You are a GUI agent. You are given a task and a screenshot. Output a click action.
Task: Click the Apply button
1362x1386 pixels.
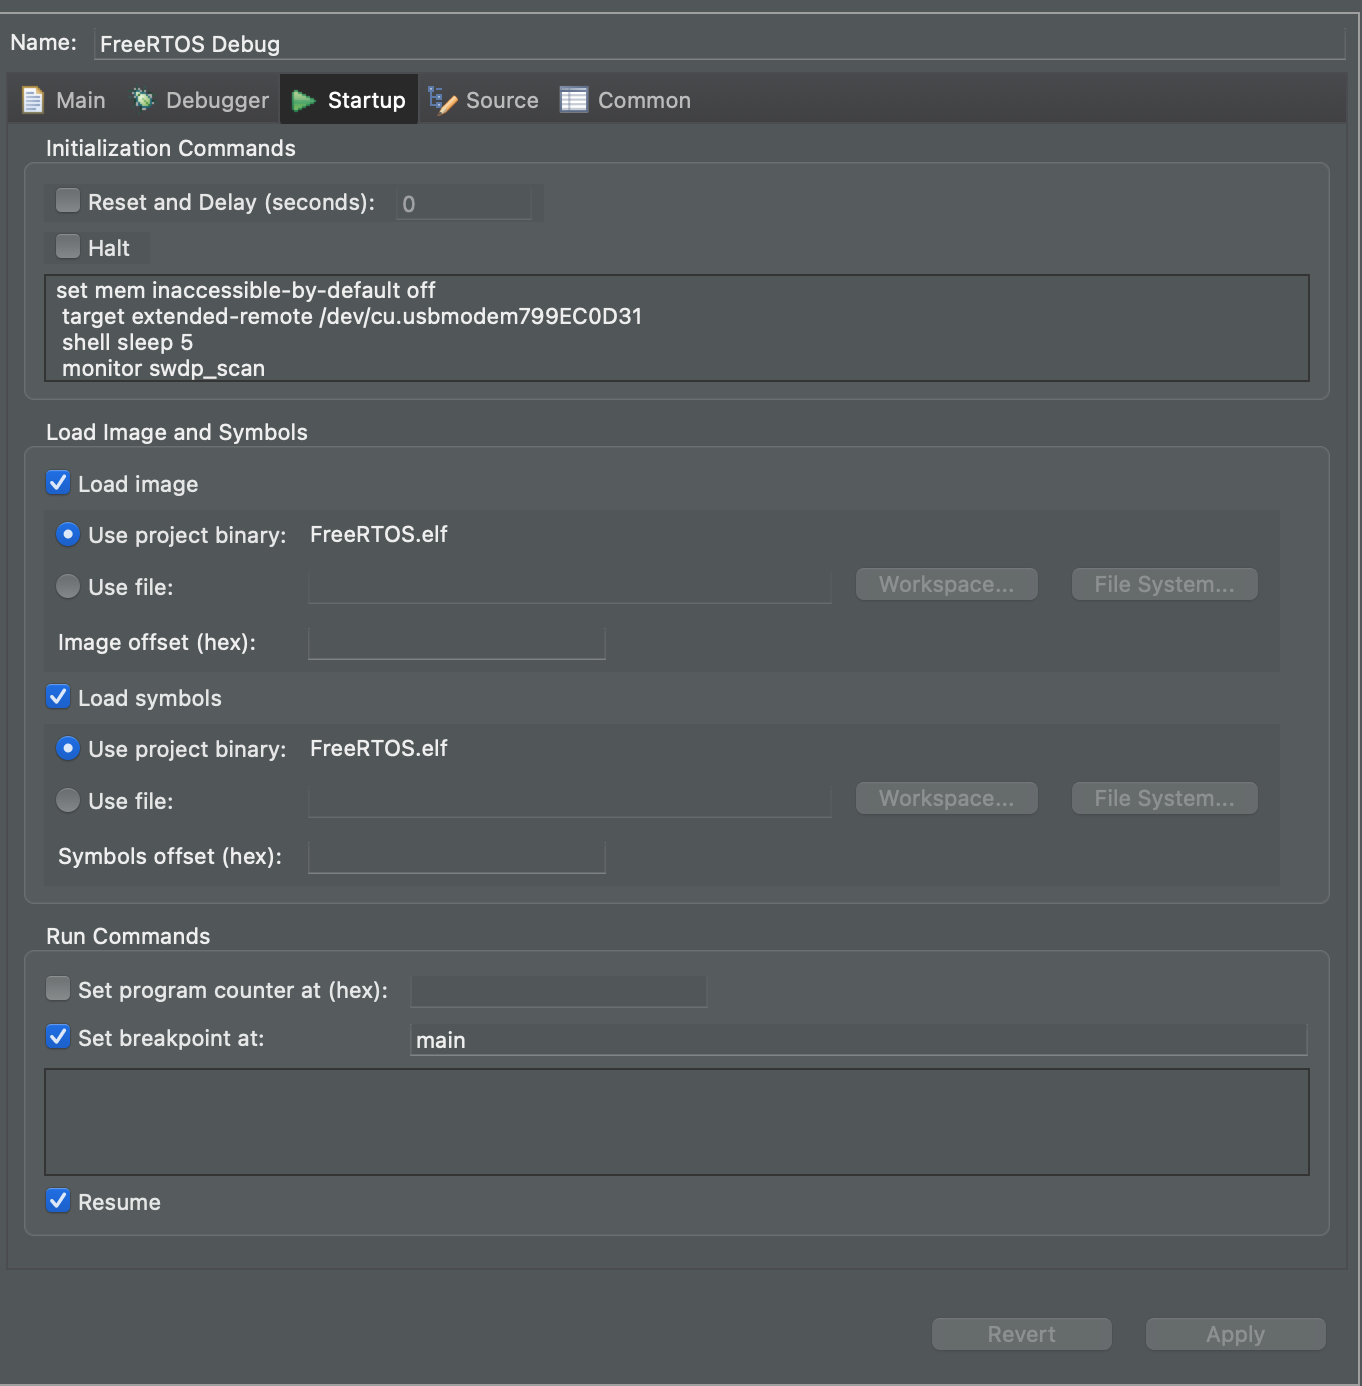[1236, 1334]
